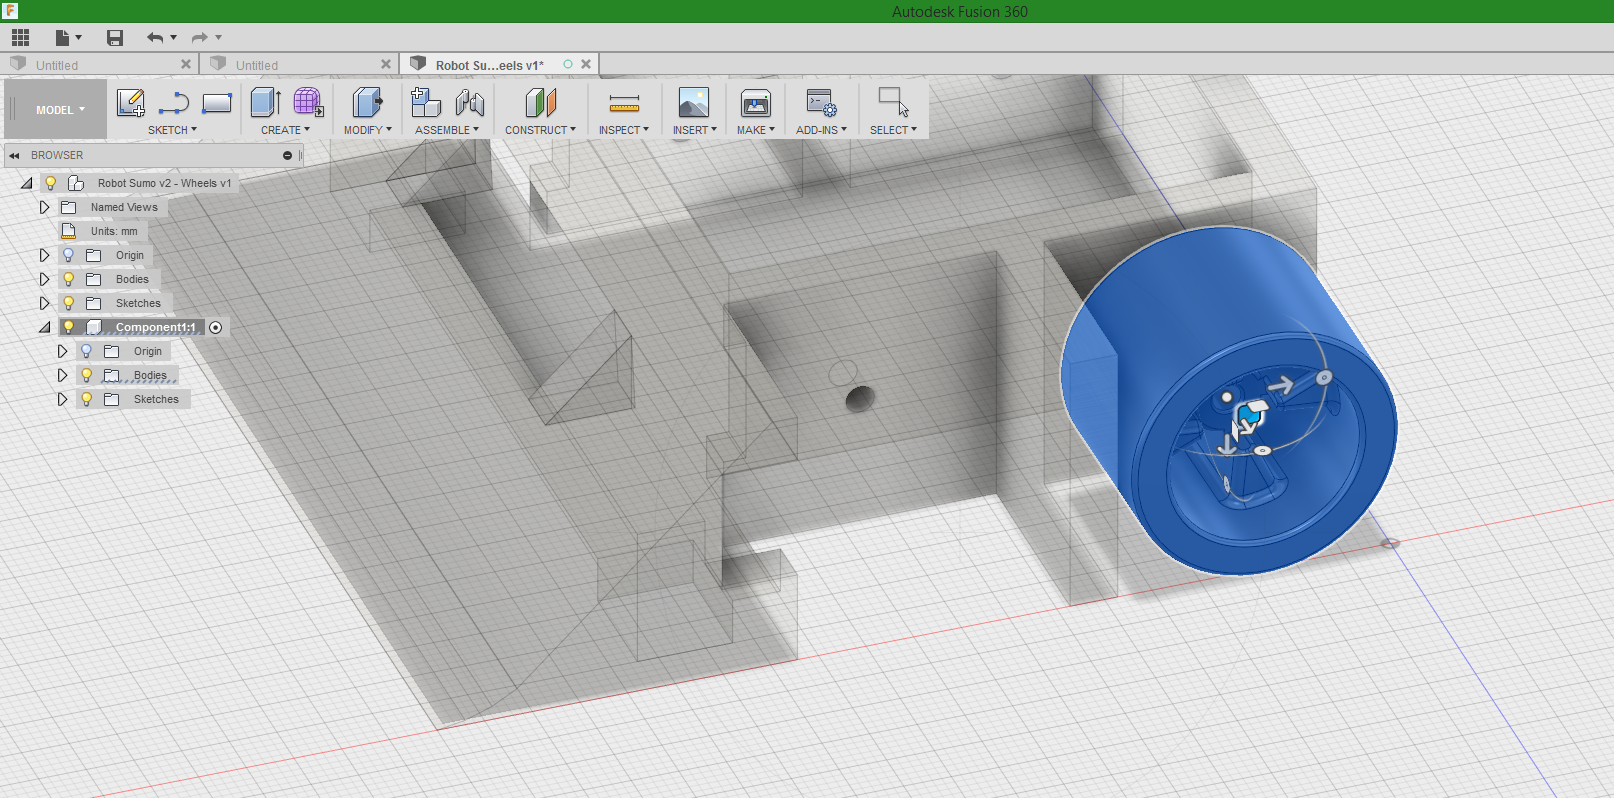
Task: Select the Extrude tool in Create group
Action: [265, 103]
